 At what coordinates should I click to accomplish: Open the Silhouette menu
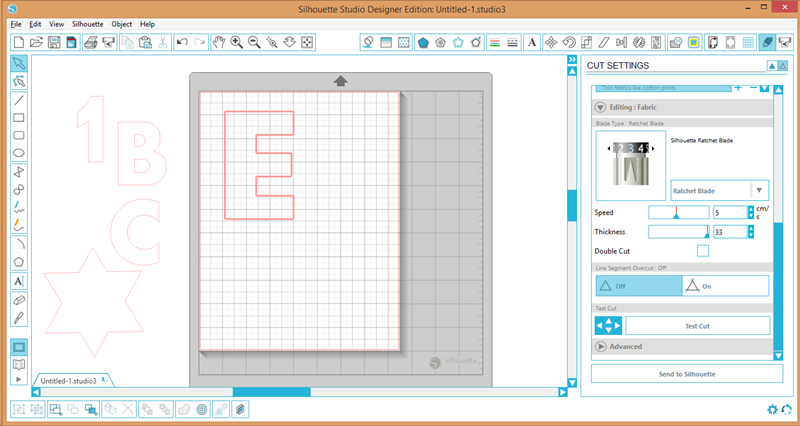[x=88, y=24]
